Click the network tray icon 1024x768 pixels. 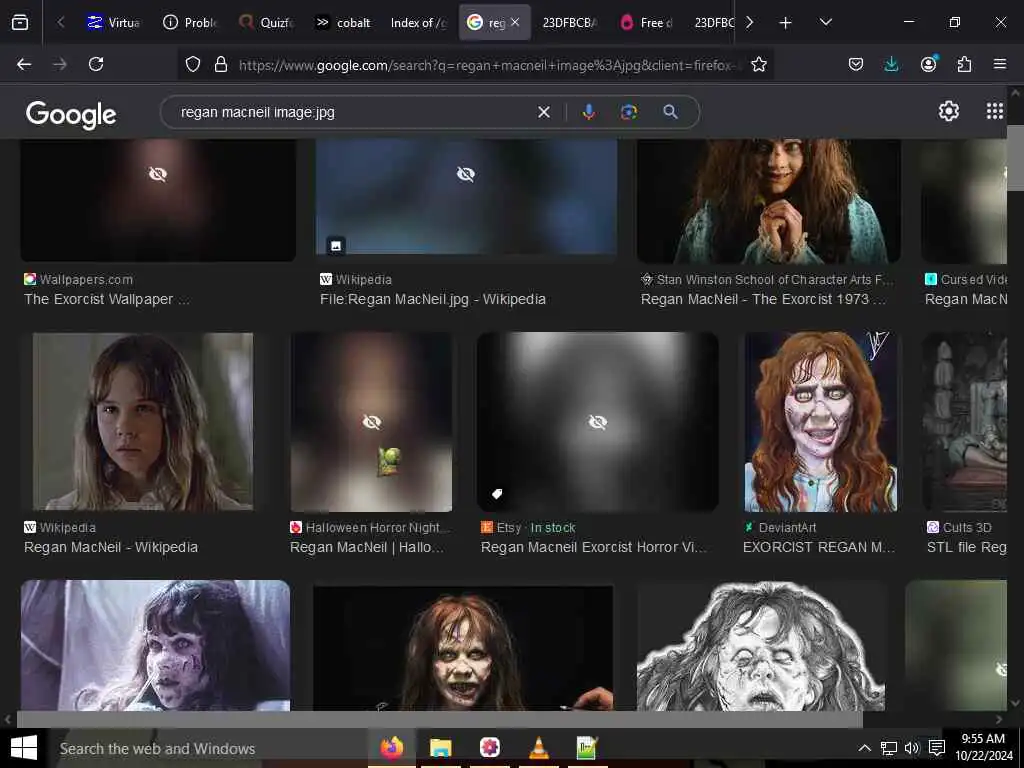(888, 748)
